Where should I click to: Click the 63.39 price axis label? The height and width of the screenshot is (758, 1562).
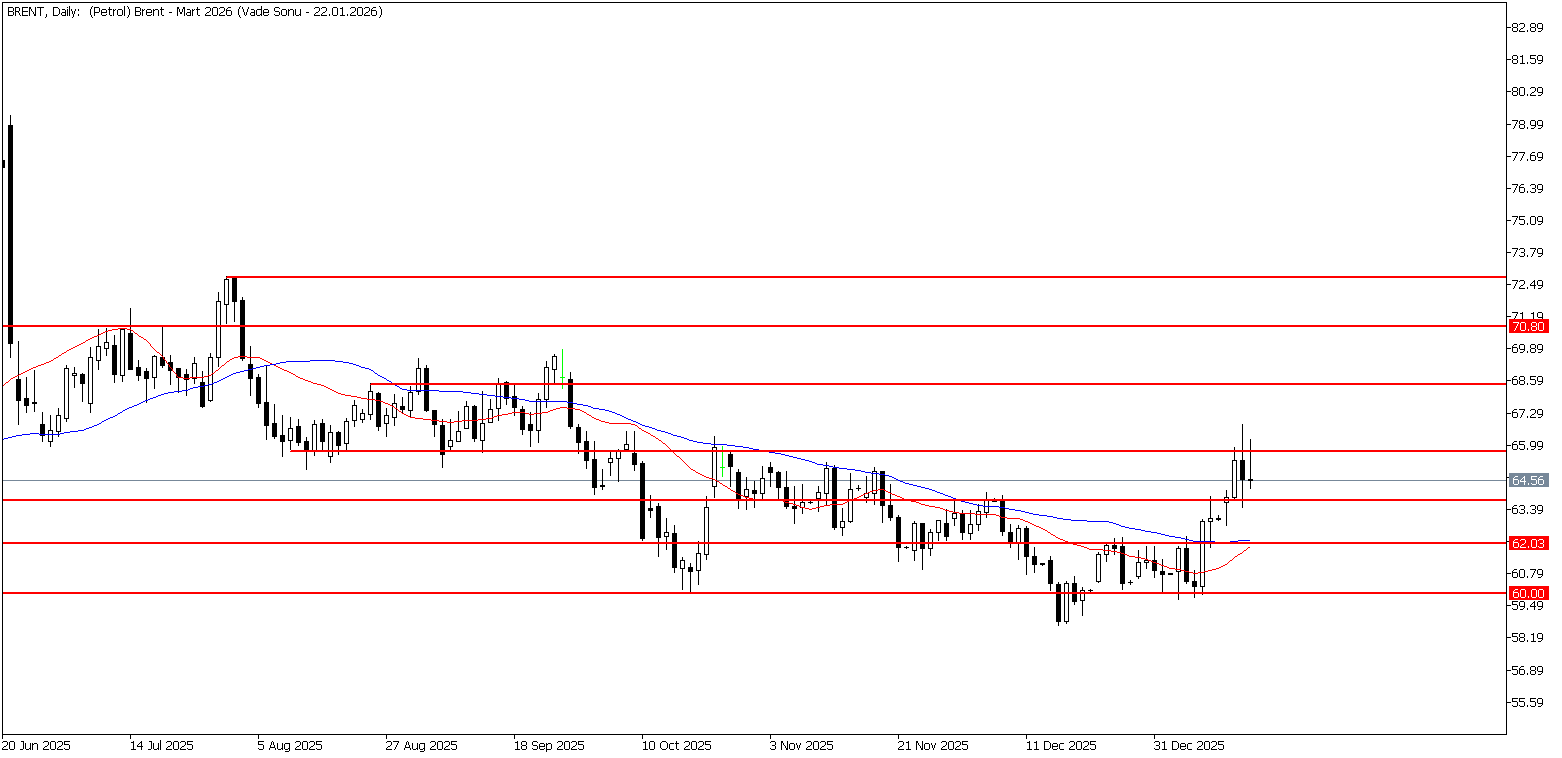[x=1529, y=509]
